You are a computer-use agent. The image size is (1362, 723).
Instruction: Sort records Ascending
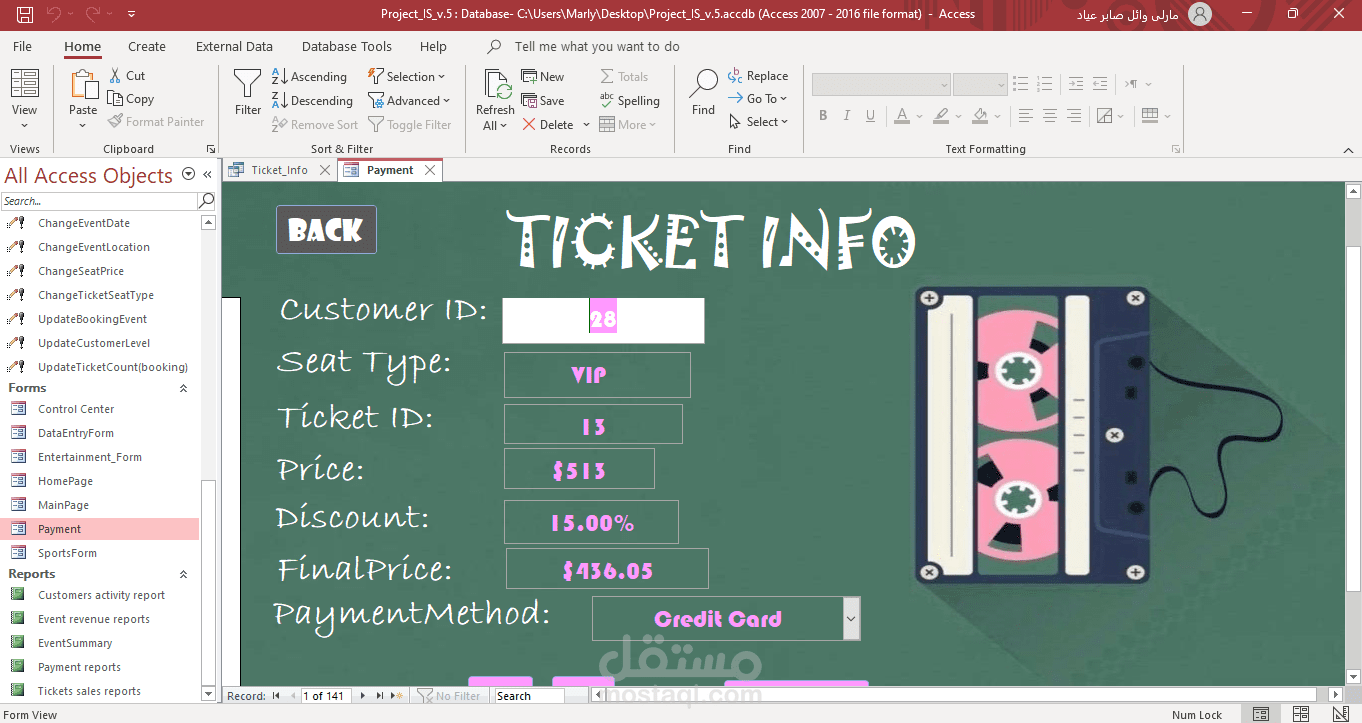pos(309,77)
